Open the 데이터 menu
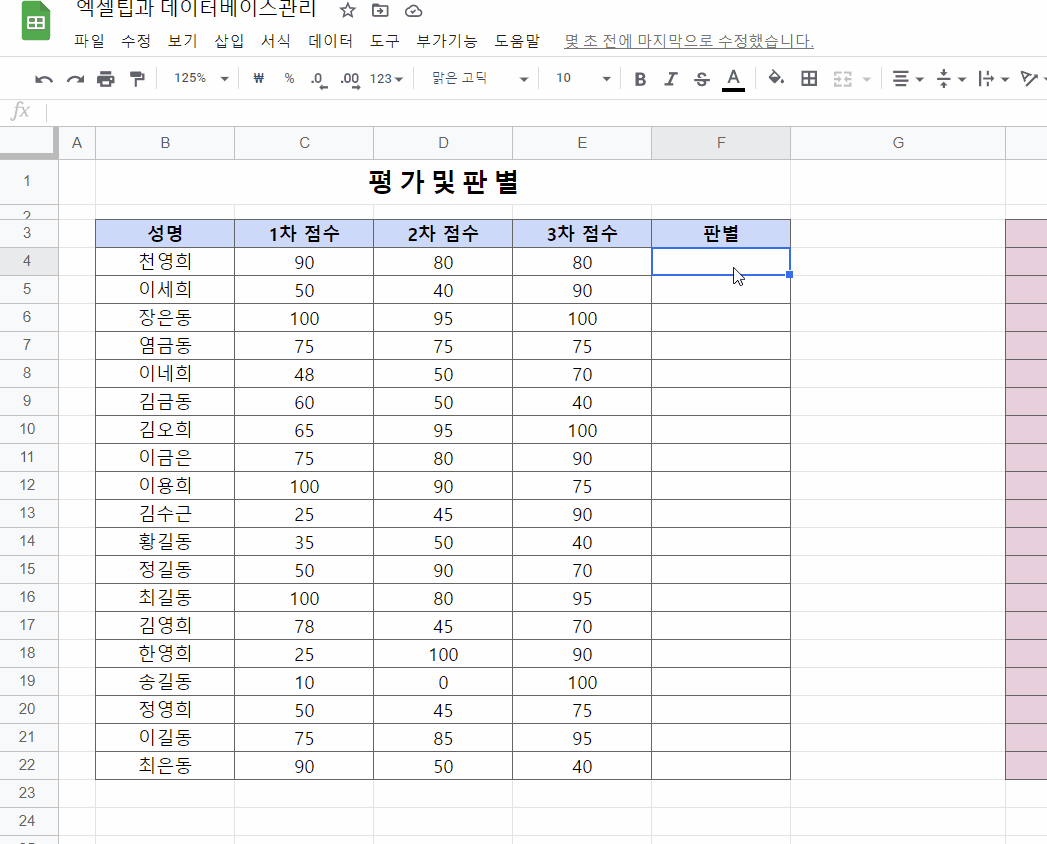 click(331, 41)
